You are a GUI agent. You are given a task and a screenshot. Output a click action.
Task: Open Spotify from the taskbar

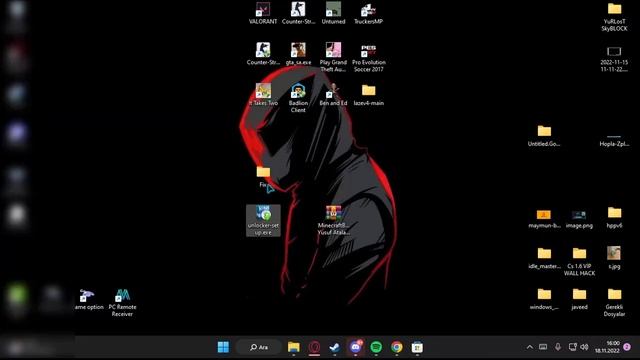click(376, 347)
